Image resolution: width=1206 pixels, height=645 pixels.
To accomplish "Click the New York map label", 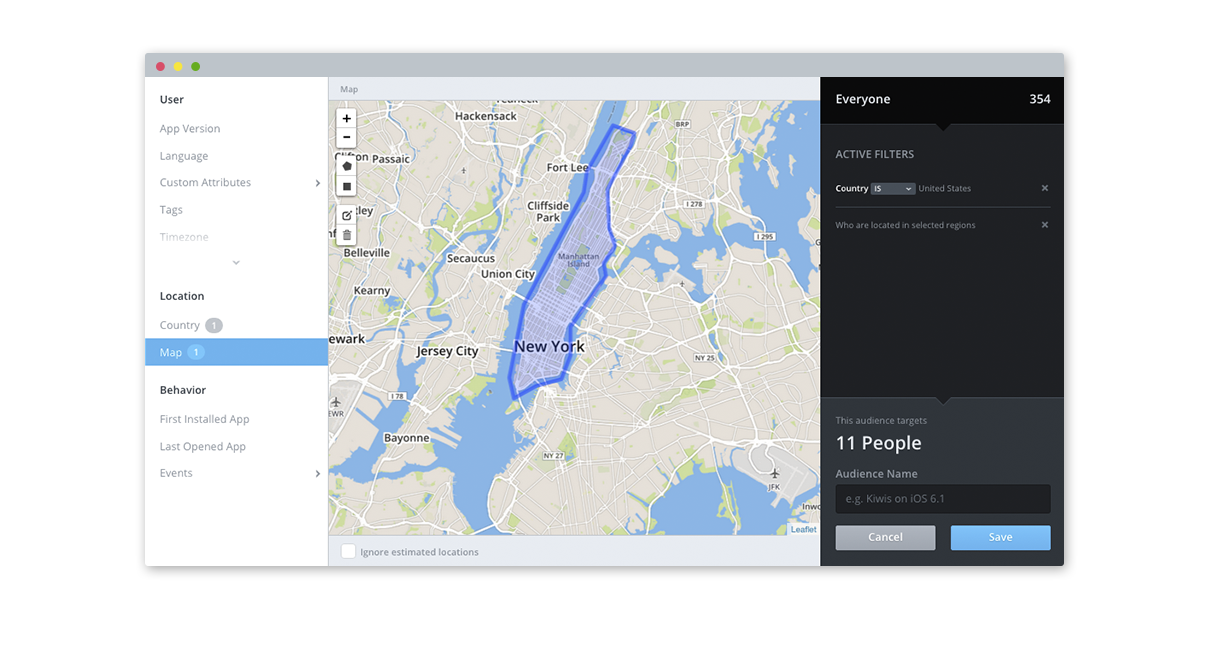I will point(549,346).
